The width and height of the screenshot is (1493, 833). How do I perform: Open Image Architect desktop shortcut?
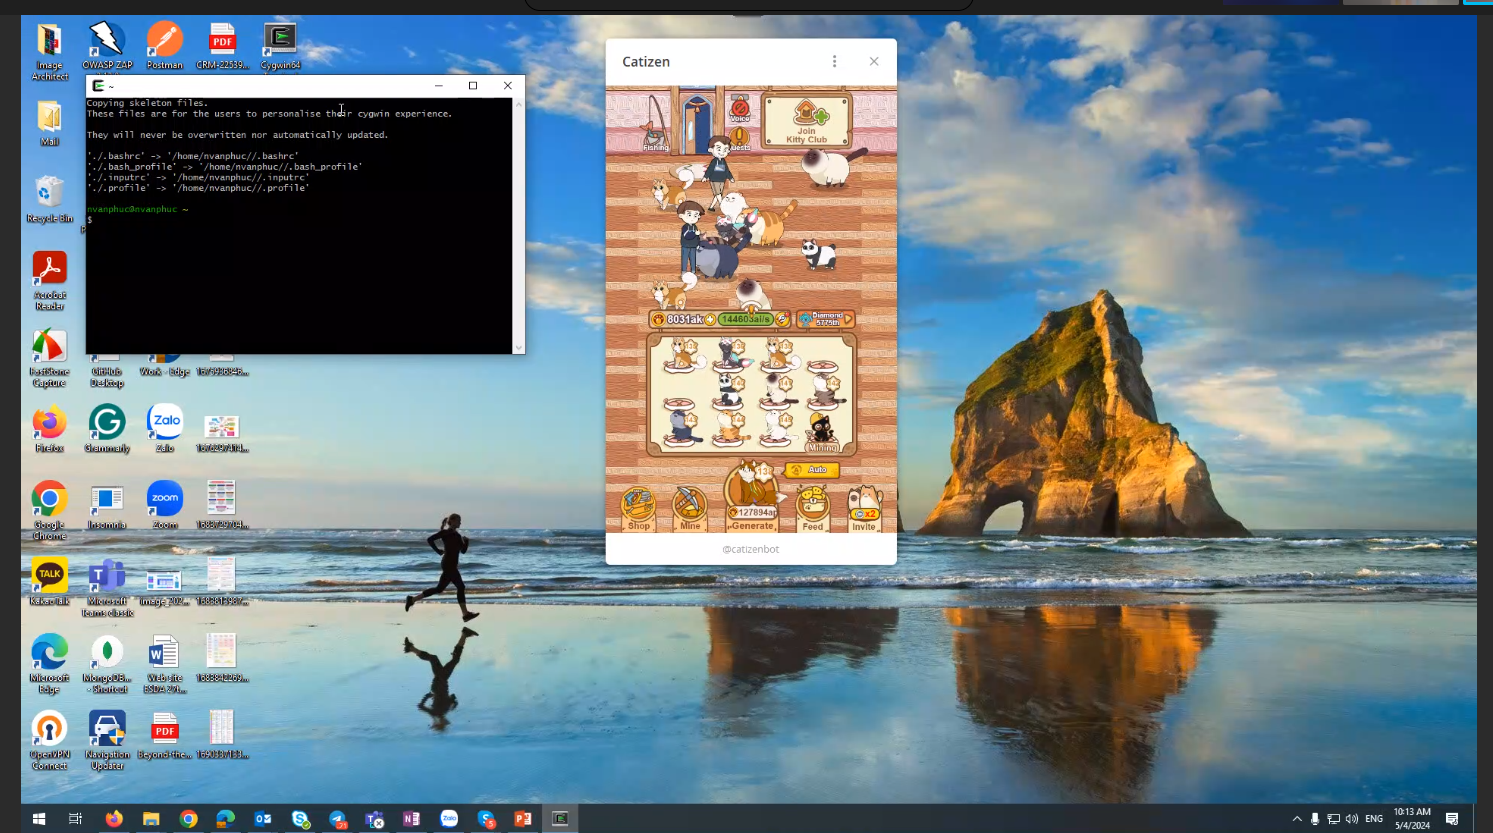coord(49,51)
